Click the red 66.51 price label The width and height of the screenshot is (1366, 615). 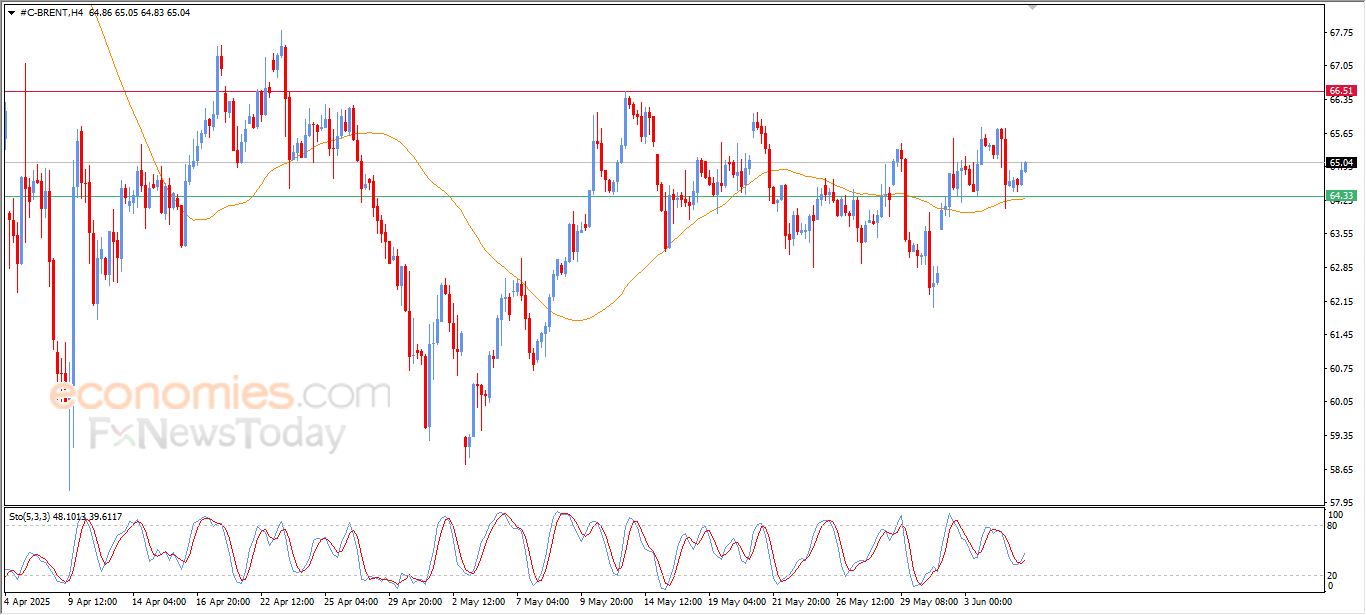click(1341, 91)
